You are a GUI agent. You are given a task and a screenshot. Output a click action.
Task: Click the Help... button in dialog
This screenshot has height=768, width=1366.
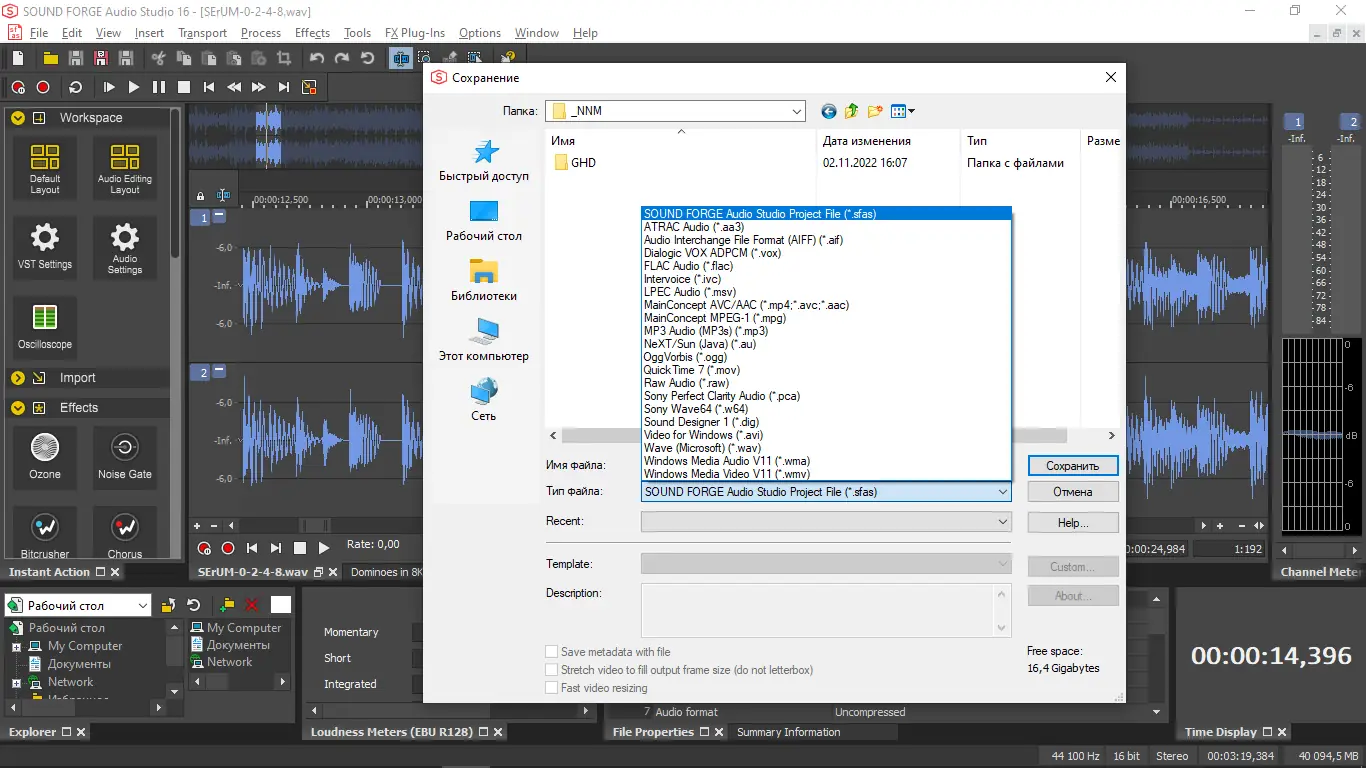click(x=1073, y=523)
